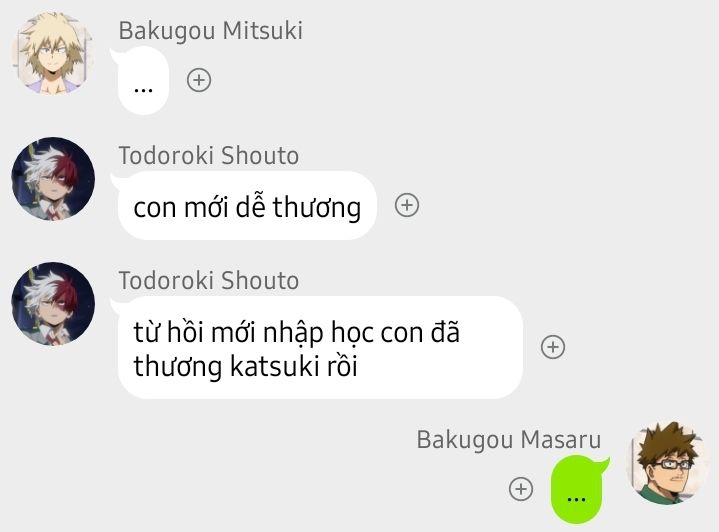Tap Mitsuki's white '...' message bubble
719x532 pixels.
click(140, 81)
